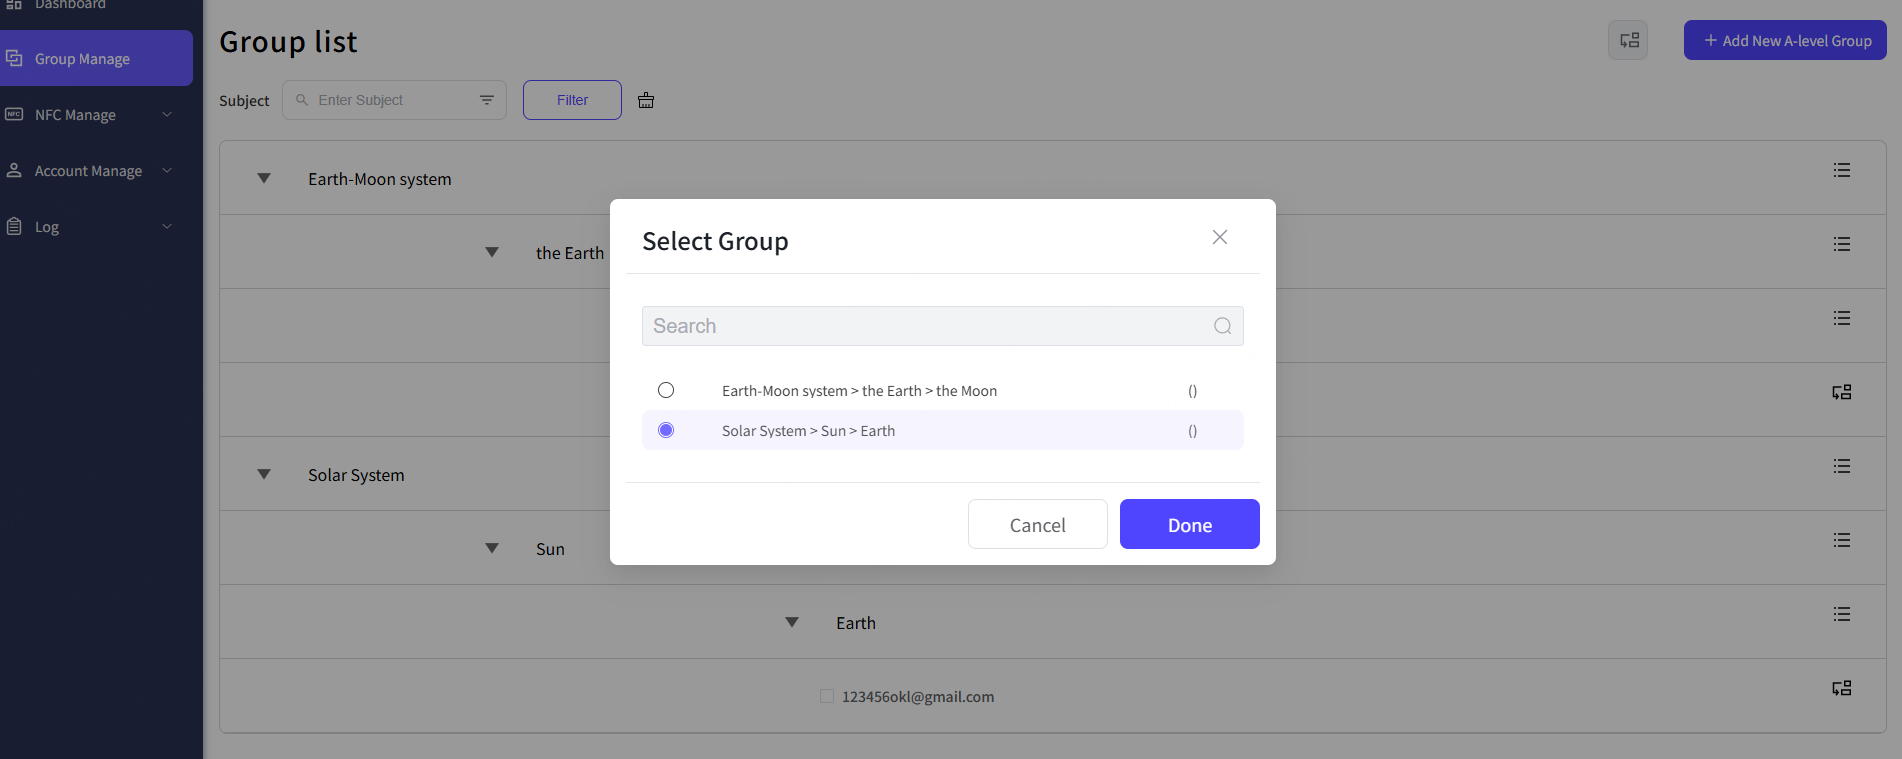Expand the NFC Manage sidebar menu
The width and height of the screenshot is (1902, 759).
point(90,115)
